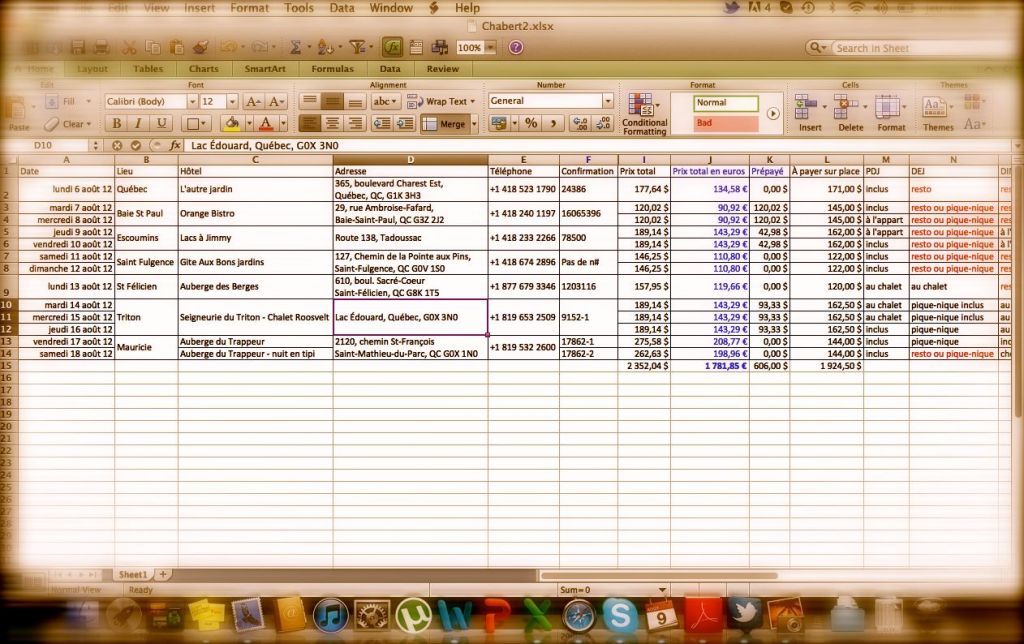
Task: Toggle Bold formatting
Action: click(x=116, y=123)
